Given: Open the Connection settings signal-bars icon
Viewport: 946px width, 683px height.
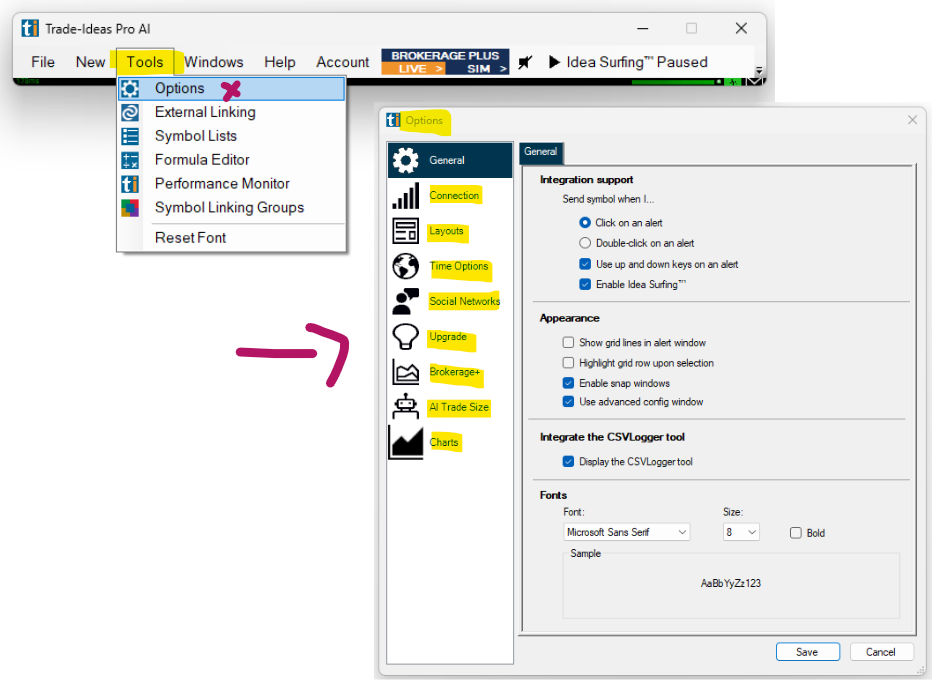Looking at the screenshot, I should click(x=406, y=196).
